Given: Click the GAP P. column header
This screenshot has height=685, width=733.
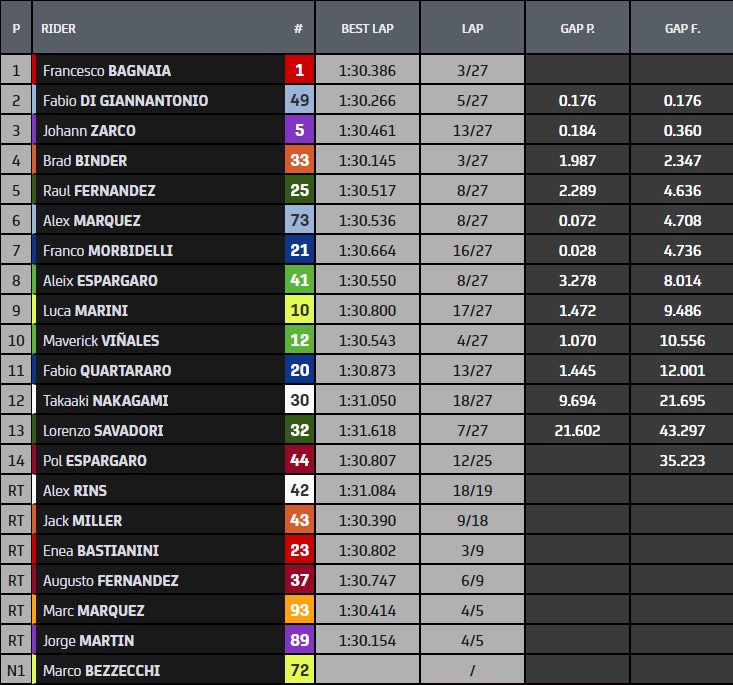Looking at the screenshot, I should click(x=577, y=29).
